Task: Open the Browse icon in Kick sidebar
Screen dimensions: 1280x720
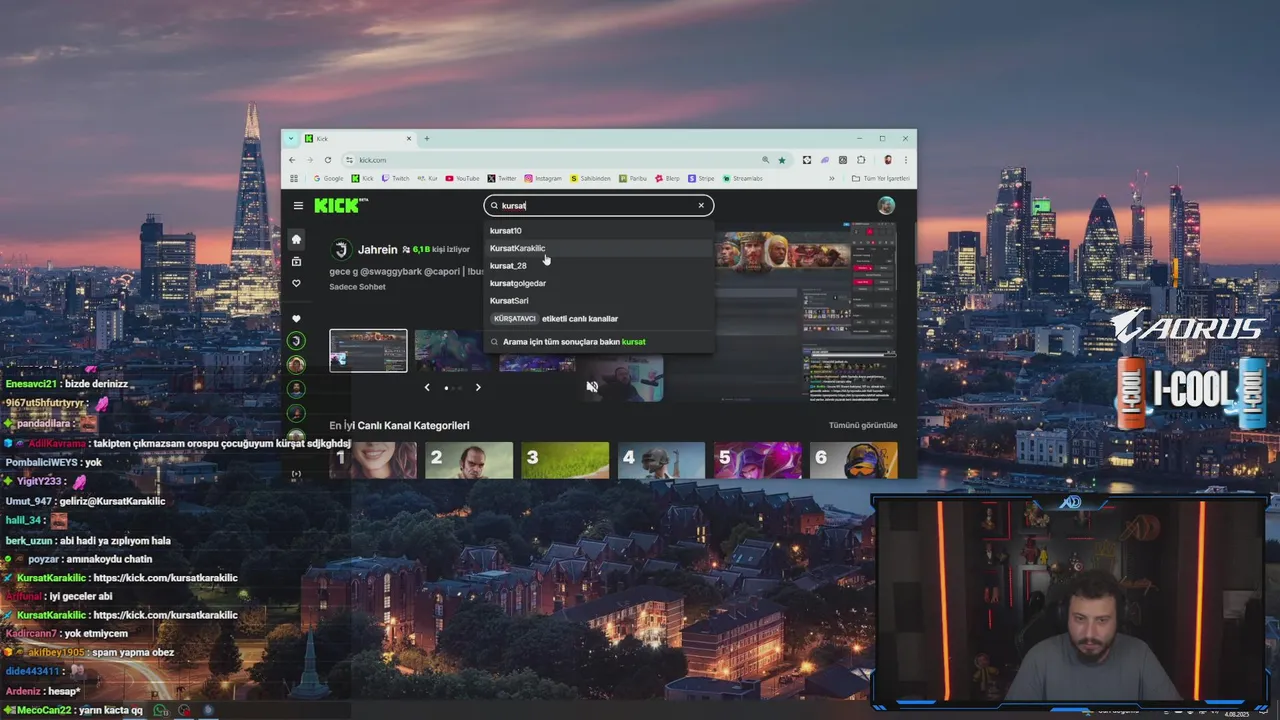Action: (296, 261)
